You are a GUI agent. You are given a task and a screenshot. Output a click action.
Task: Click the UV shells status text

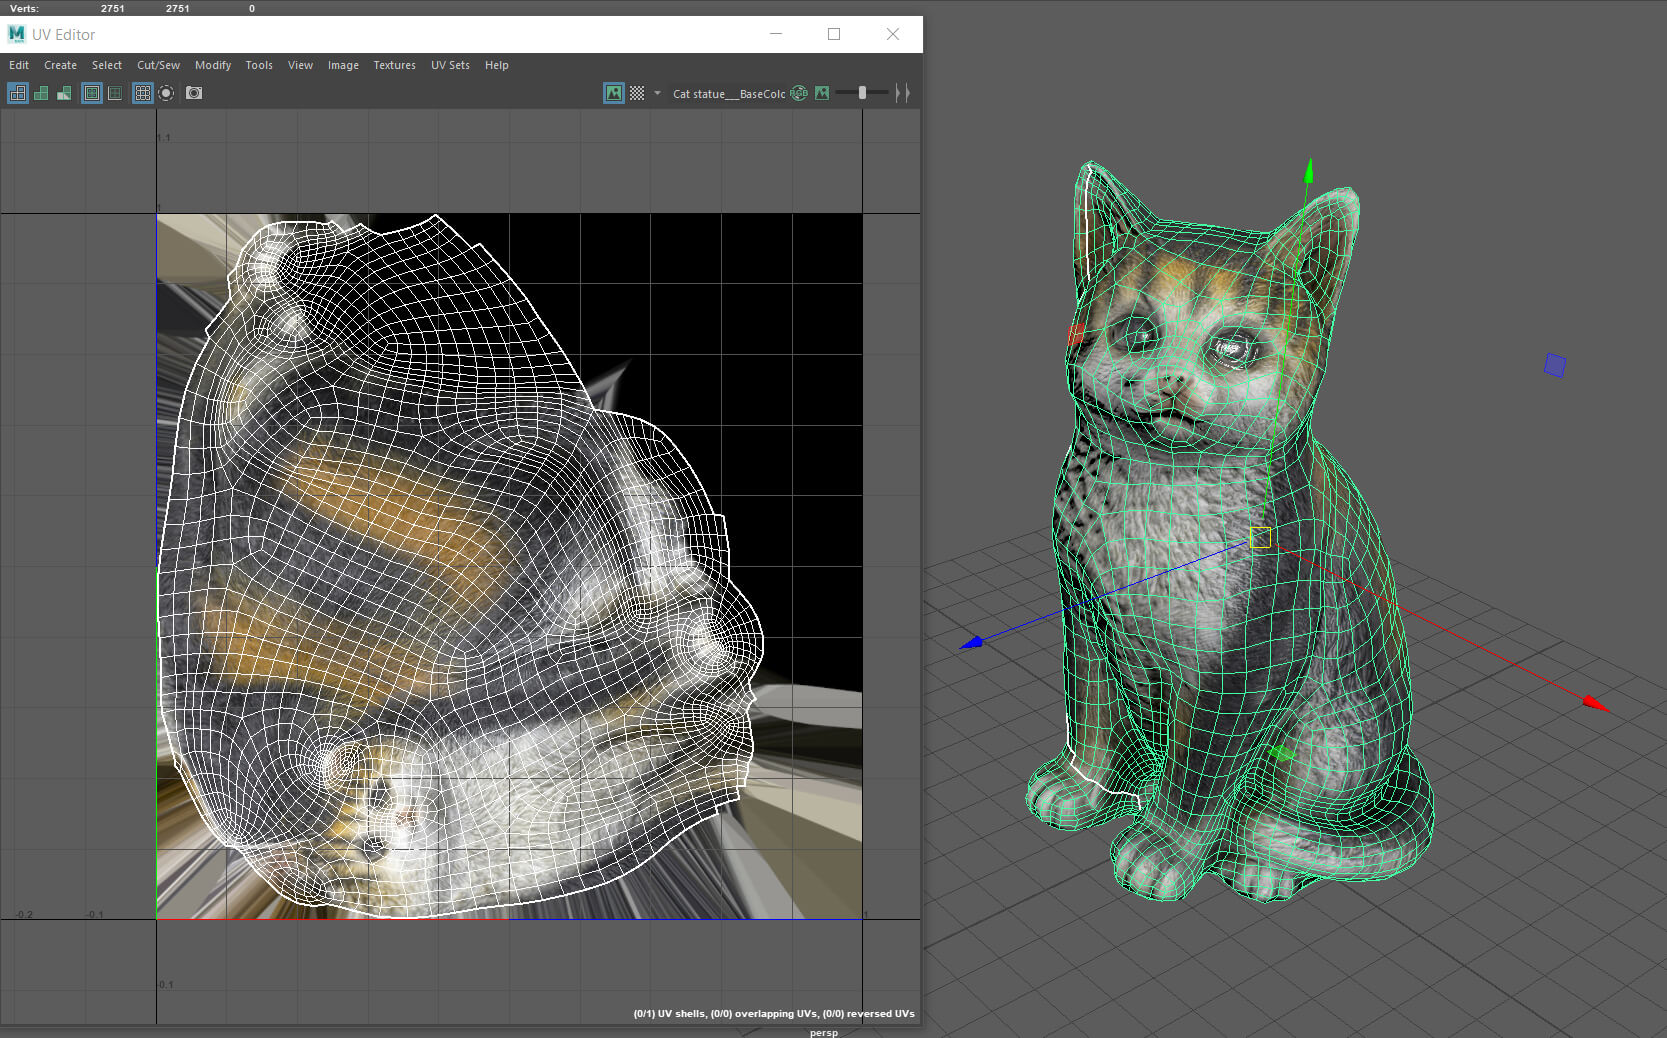[774, 1013]
